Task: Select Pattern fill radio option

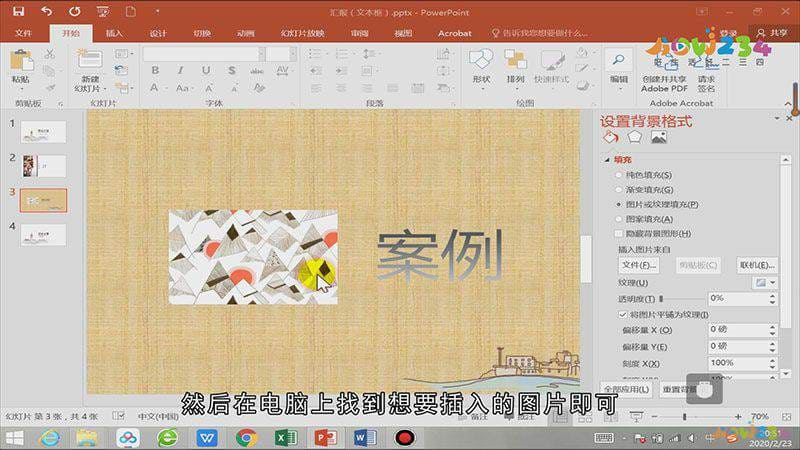Action: point(618,219)
